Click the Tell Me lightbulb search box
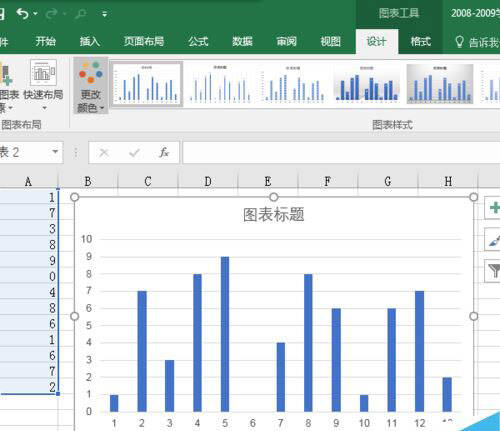Screen dimensions: 500x431 477,42
